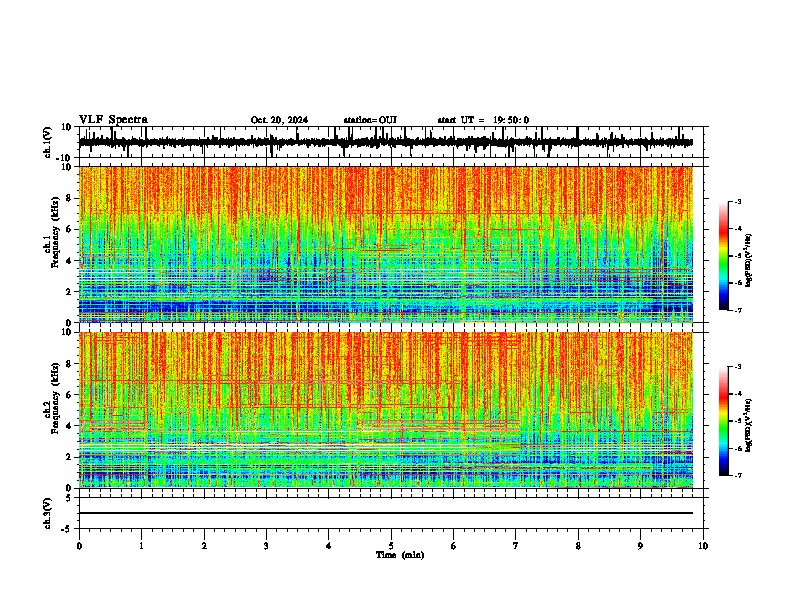792x612 pixels.
Task: Click the log(PSD) label beside the ch.2 colorbar
Action: (x=749, y=425)
